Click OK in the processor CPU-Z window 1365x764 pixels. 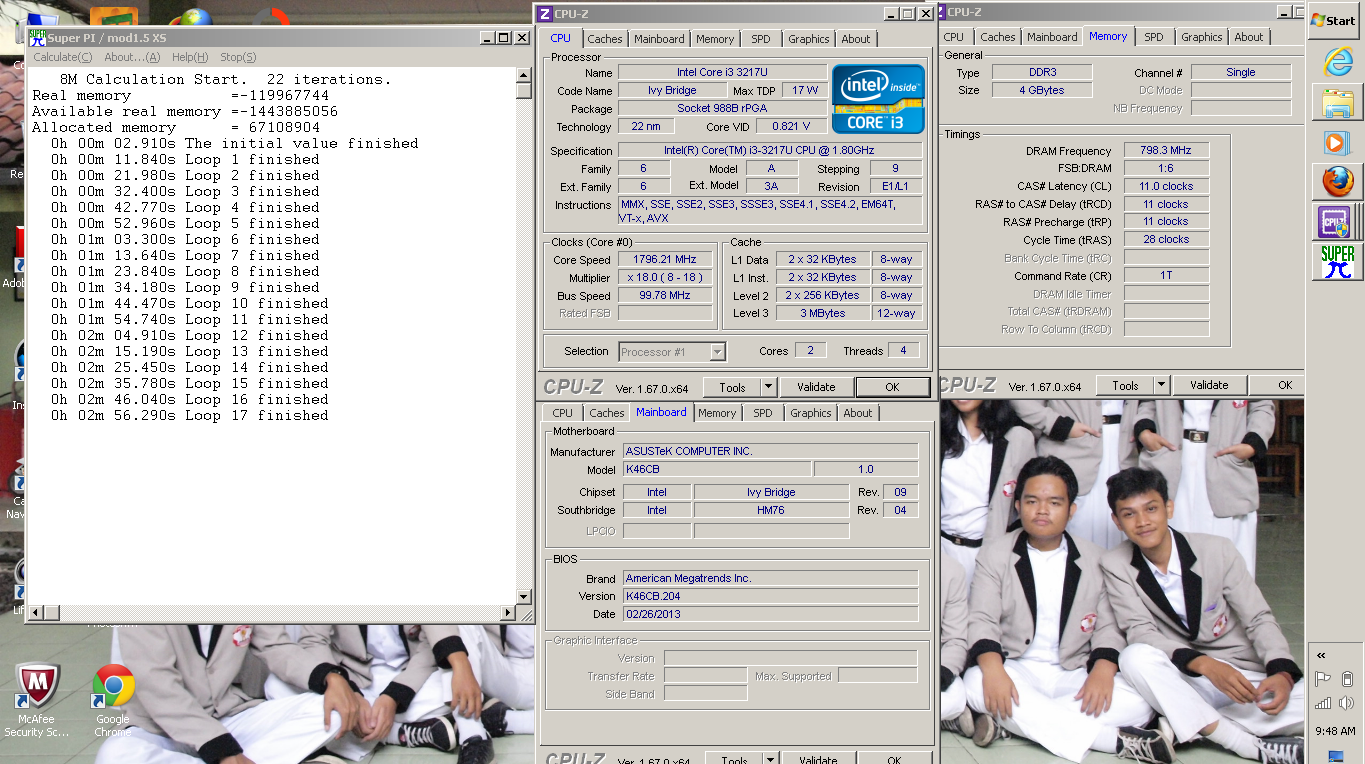coord(892,387)
